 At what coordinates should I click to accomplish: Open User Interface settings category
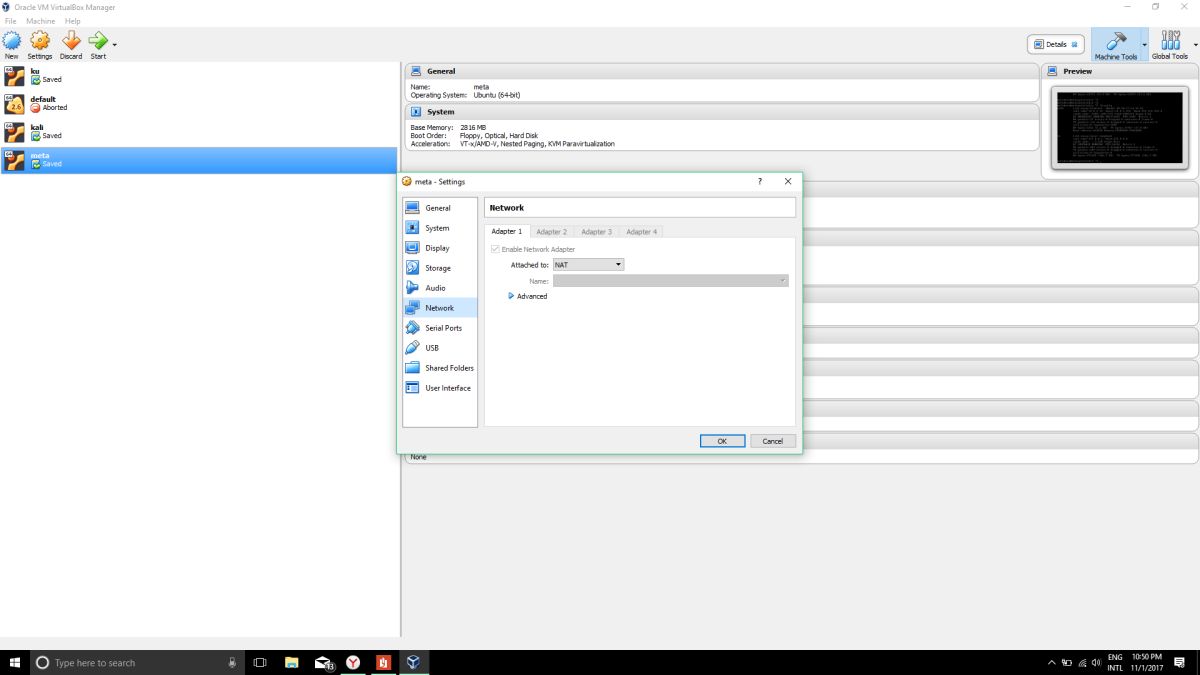[x=440, y=388]
